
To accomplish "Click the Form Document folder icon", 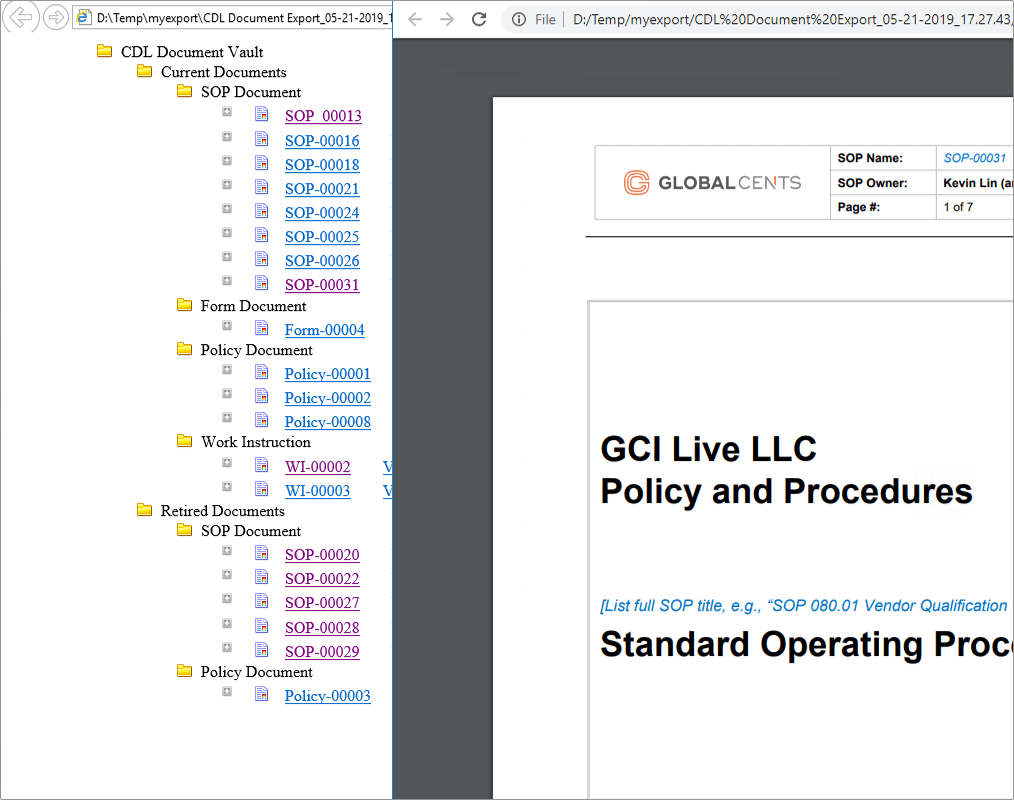I will (184, 305).
